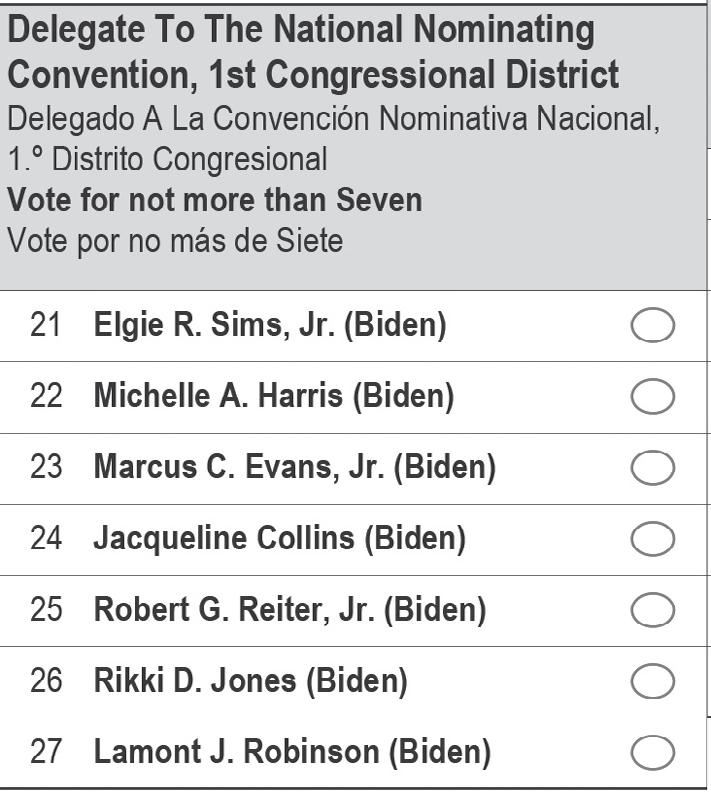This screenshot has width=711, height=794.
Task: Click ballot number 21
Action: pos(46,326)
